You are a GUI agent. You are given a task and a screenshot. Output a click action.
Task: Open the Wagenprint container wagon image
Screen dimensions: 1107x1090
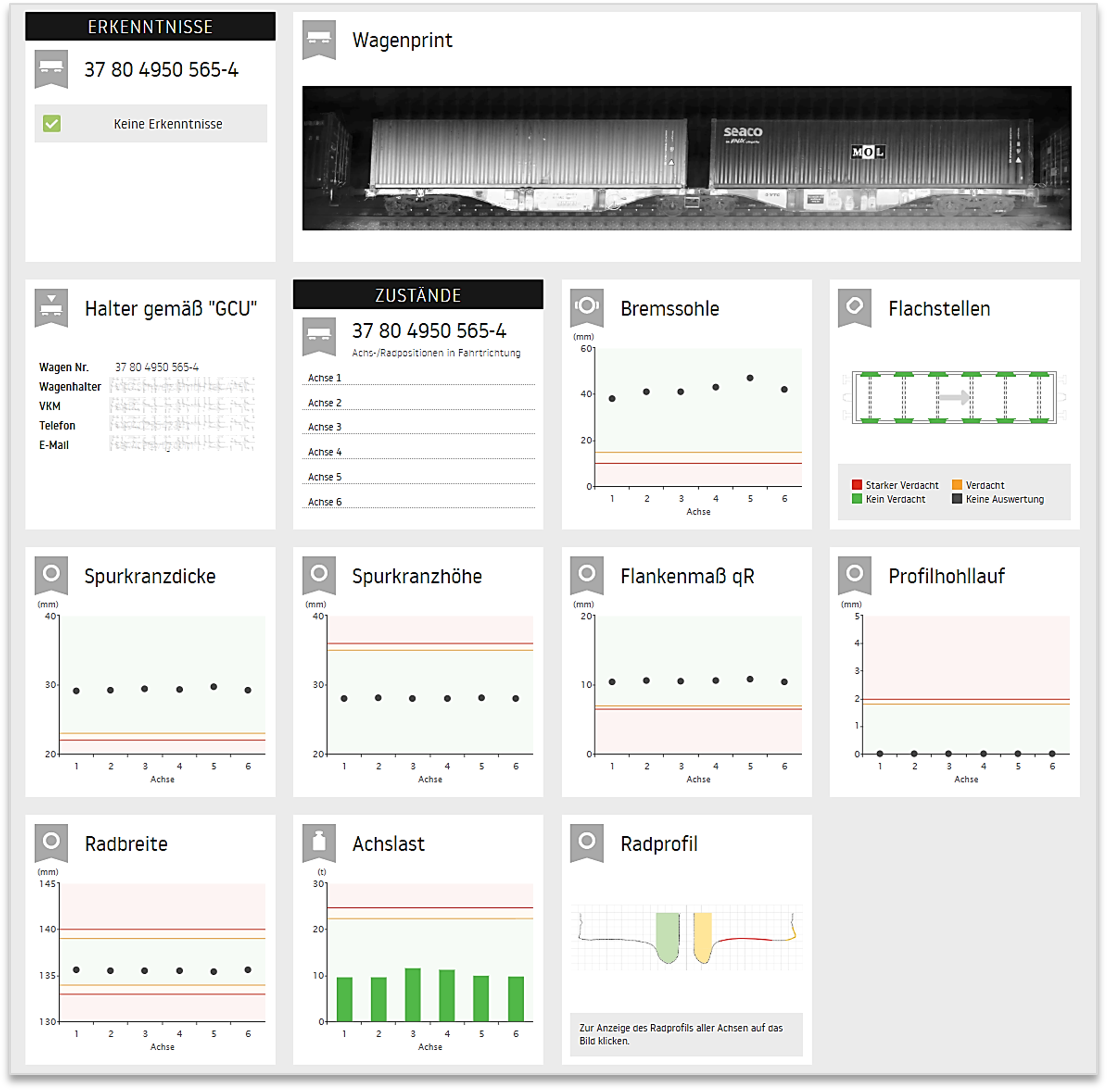click(686, 158)
